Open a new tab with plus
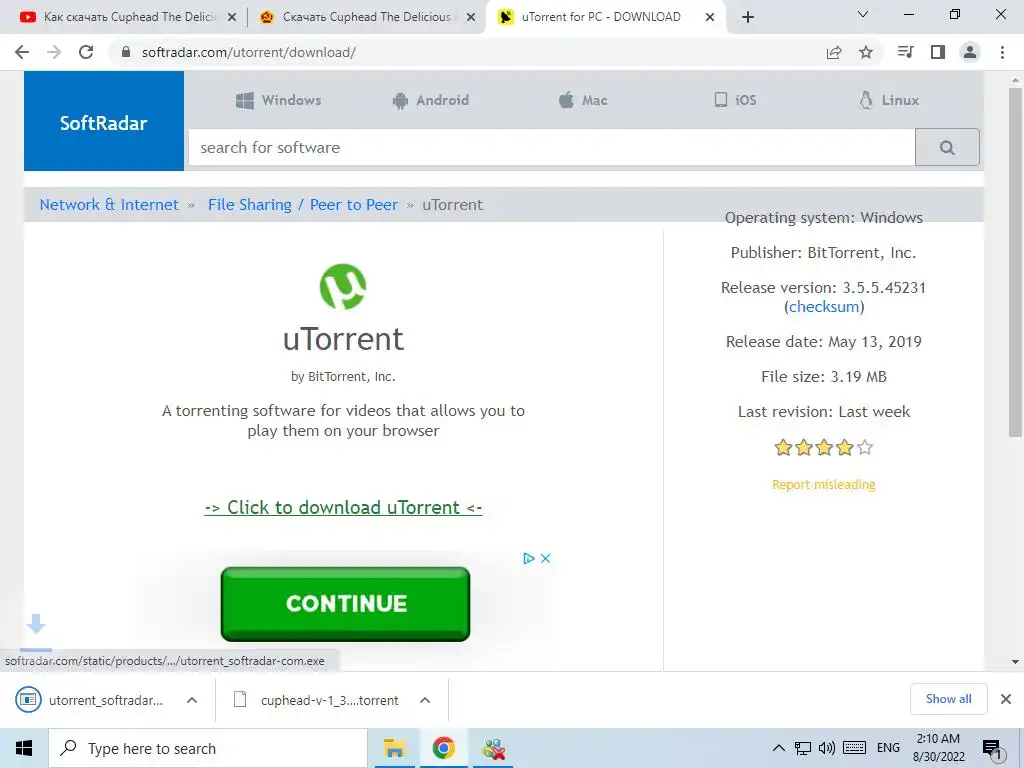 (748, 17)
